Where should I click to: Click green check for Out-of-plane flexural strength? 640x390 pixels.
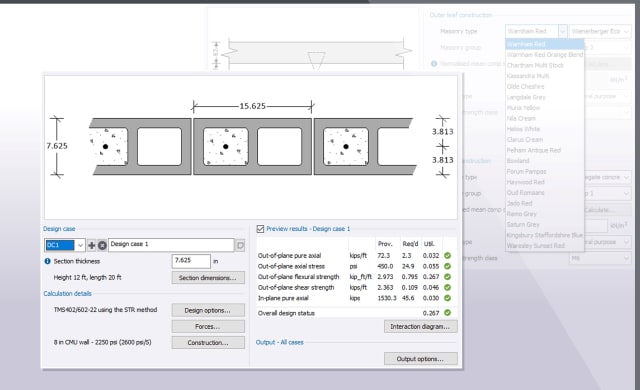(x=448, y=277)
